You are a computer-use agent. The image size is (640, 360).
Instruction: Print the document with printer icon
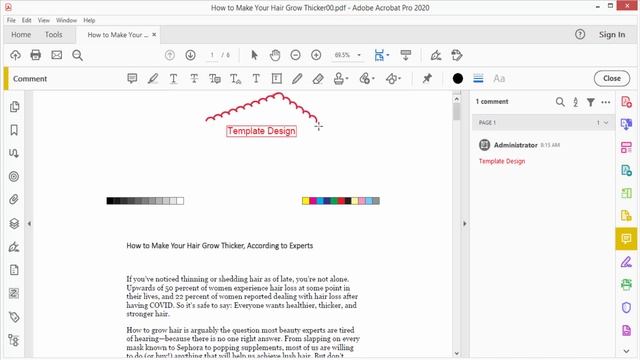[36, 55]
